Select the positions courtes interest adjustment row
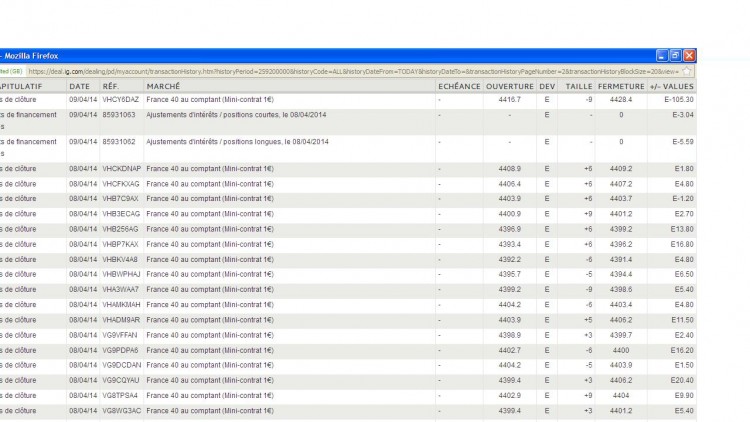 pos(348,121)
